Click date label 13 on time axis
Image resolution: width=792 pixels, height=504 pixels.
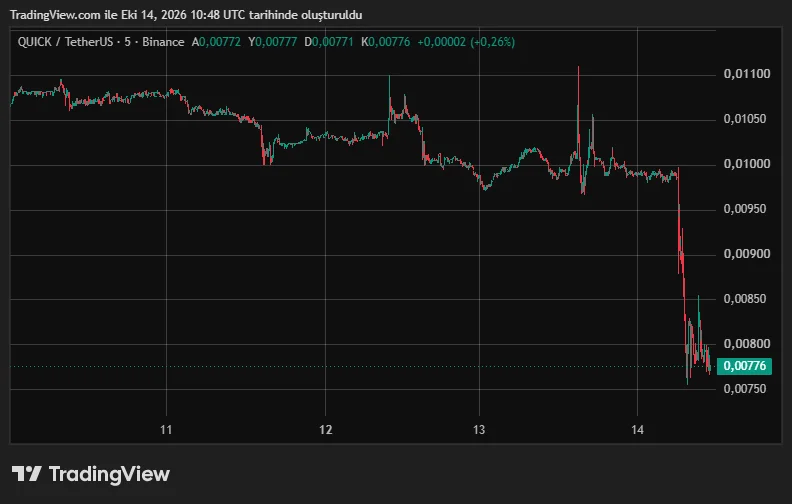(x=479, y=430)
